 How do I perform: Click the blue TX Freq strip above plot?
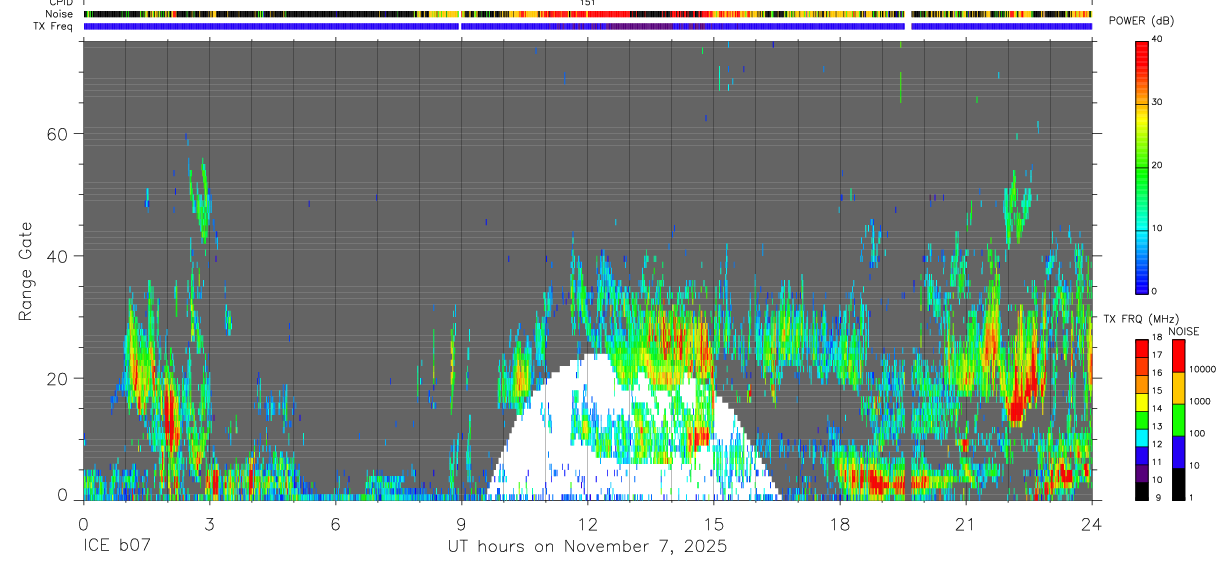coord(587,26)
